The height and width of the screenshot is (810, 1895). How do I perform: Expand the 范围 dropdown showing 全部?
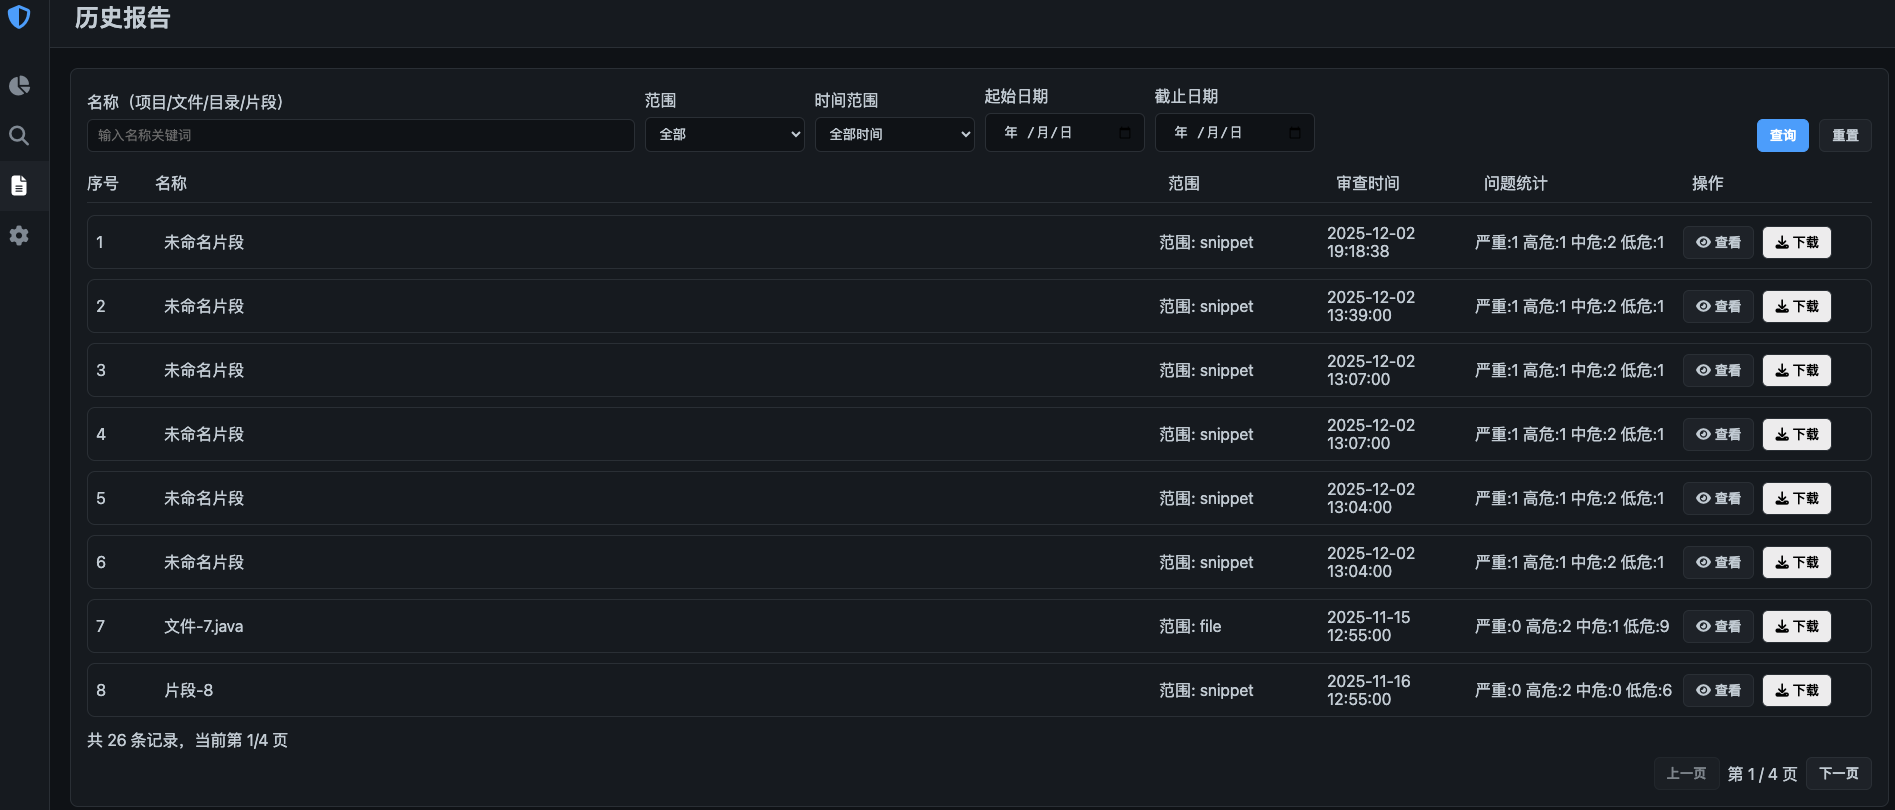(x=725, y=135)
